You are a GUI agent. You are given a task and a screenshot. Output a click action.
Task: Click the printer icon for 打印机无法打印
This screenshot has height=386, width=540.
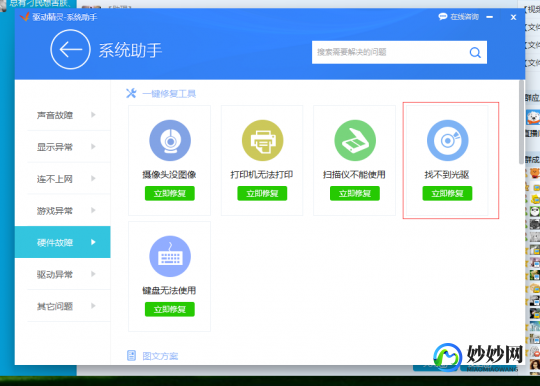tap(262, 140)
